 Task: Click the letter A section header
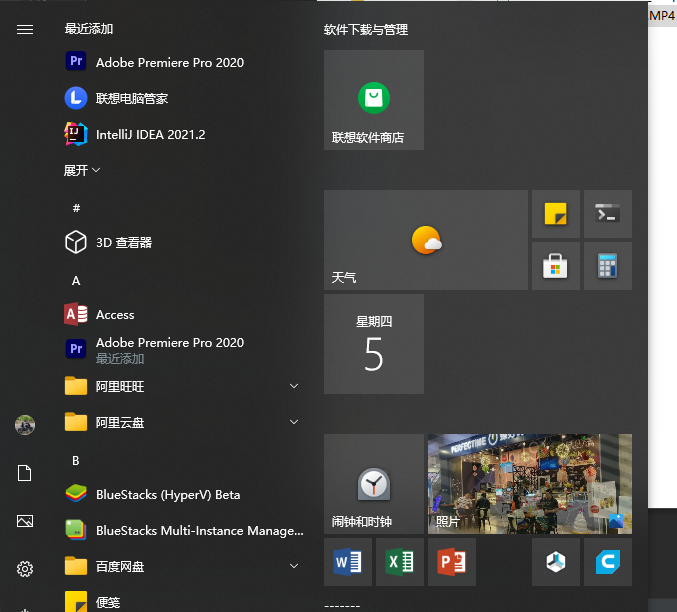pyautogui.click(x=76, y=281)
